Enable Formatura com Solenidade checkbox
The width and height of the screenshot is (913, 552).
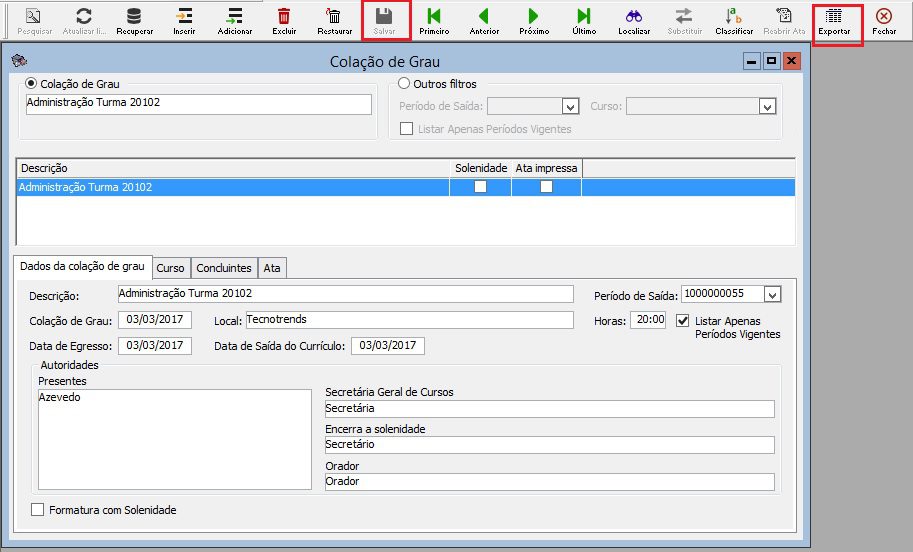tap(39, 510)
